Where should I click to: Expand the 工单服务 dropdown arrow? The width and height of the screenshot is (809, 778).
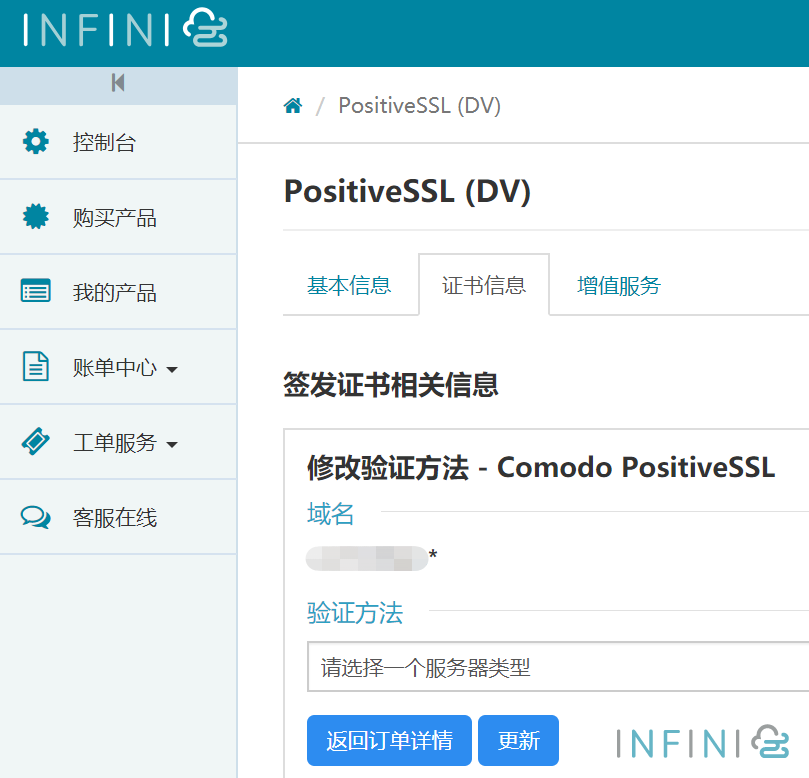point(172,445)
